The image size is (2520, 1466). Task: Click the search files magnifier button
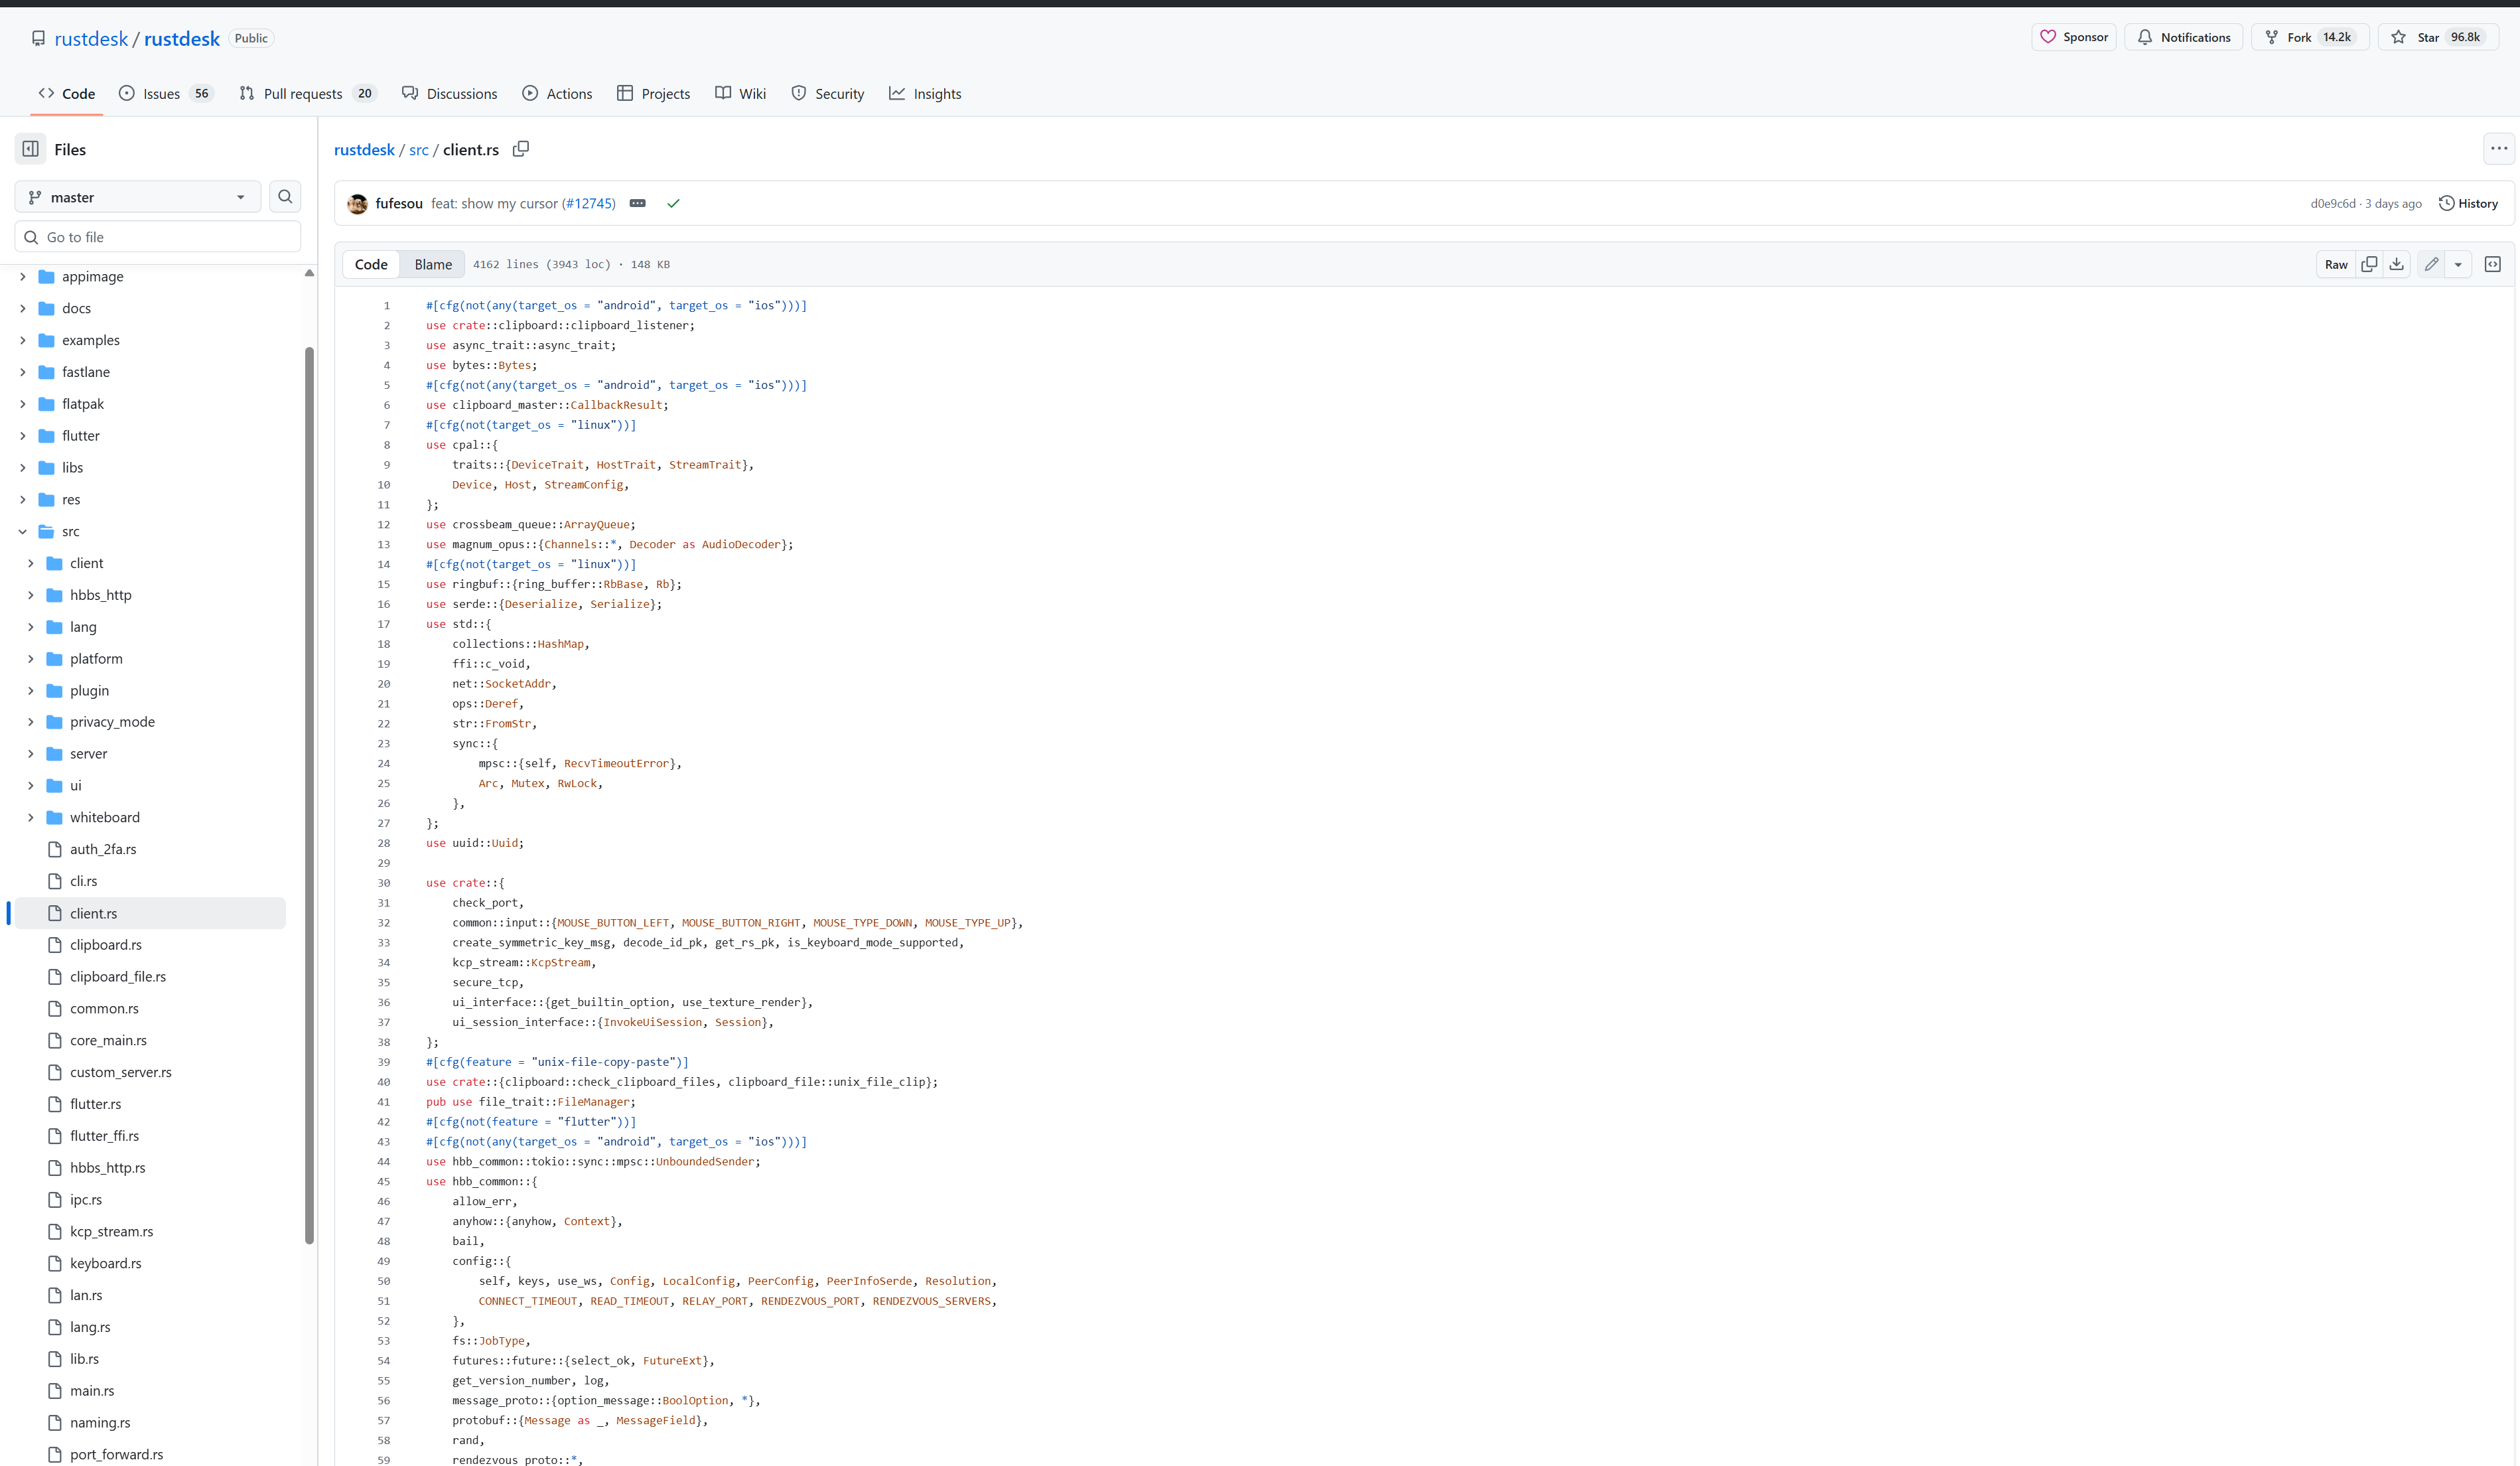click(x=285, y=197)
